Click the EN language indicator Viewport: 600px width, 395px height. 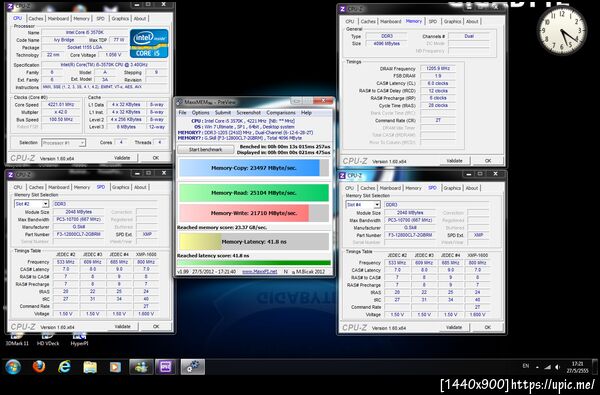pyautogui.click(x=526, y=366)
